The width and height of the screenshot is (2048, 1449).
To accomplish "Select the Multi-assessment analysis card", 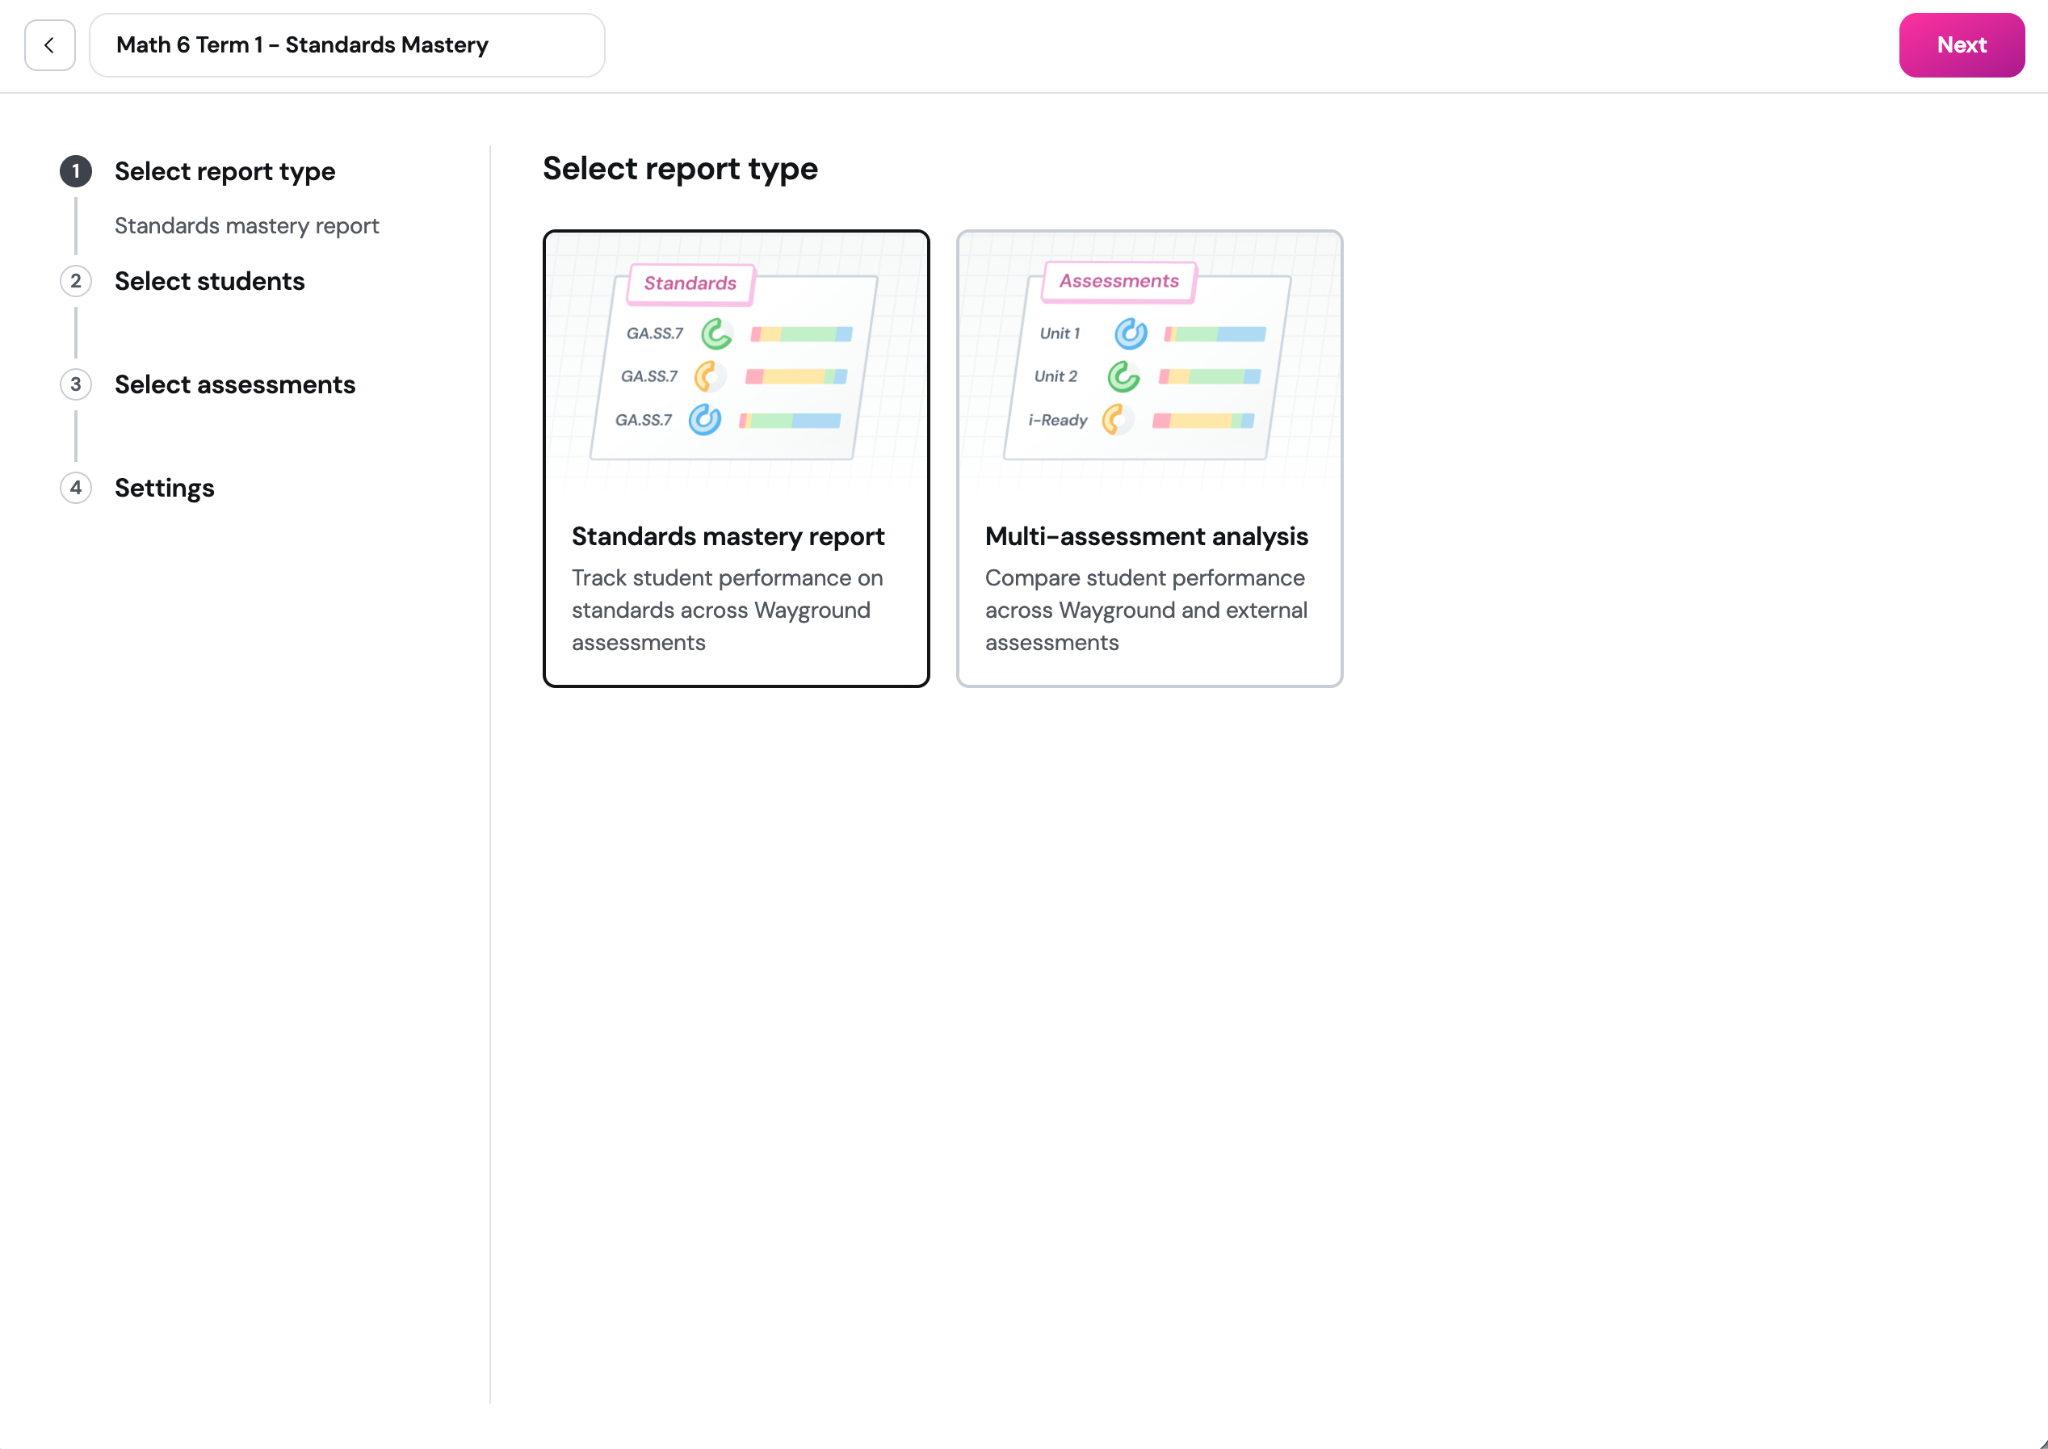I will point(1150,459).
